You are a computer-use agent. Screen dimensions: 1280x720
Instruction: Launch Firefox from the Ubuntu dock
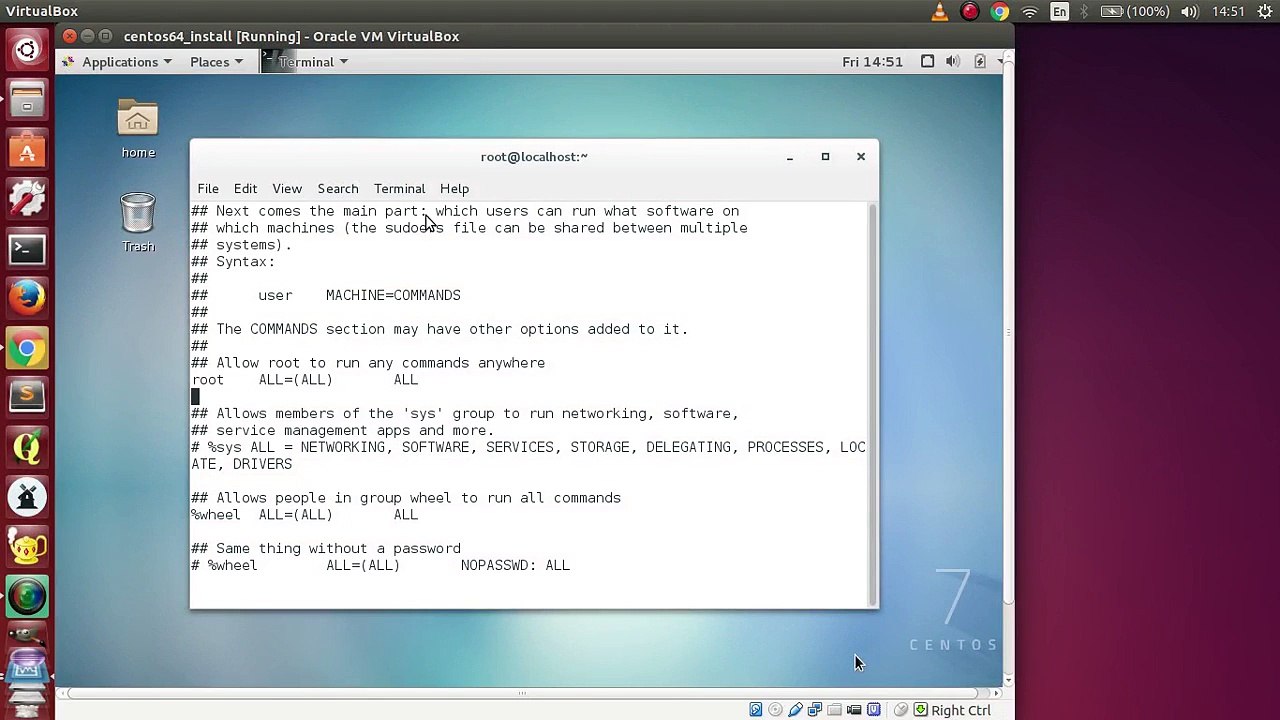(x=27, y=299)
